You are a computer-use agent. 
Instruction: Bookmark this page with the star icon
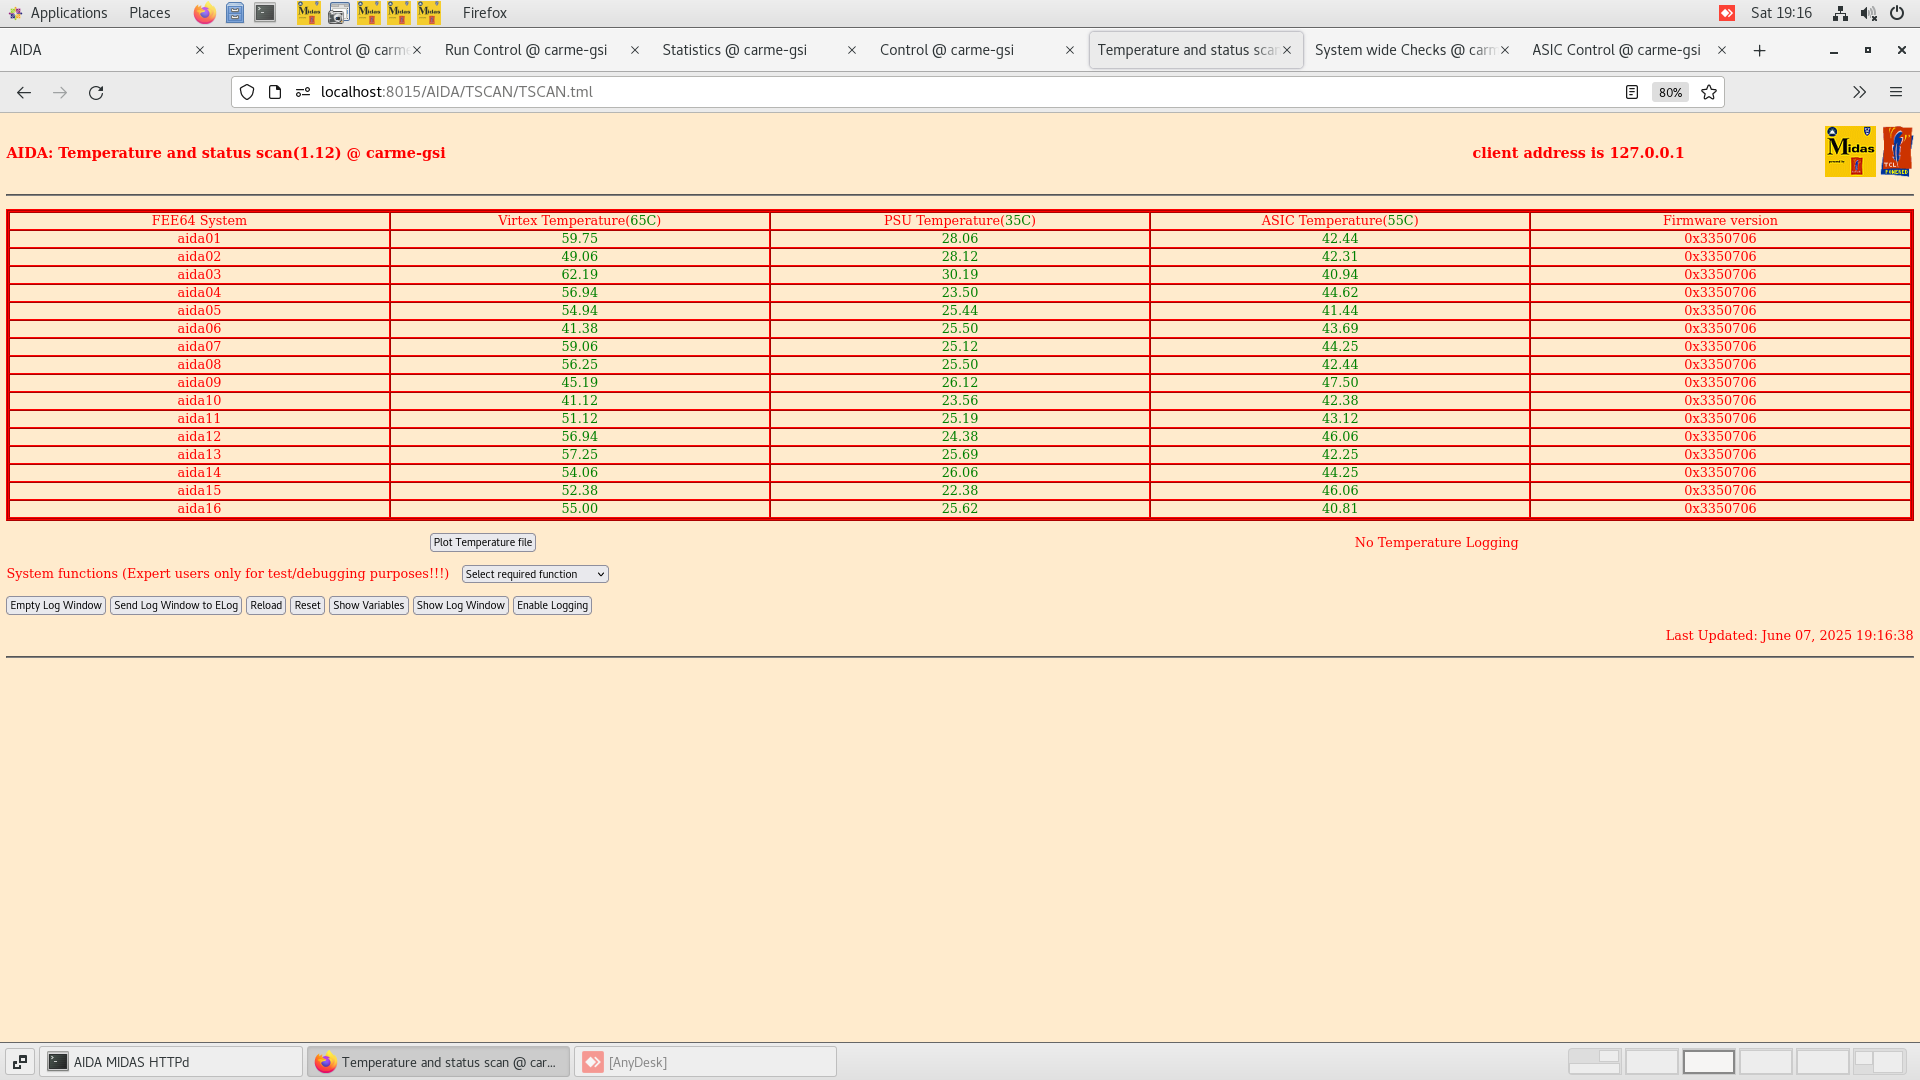tap(1709, 92)
